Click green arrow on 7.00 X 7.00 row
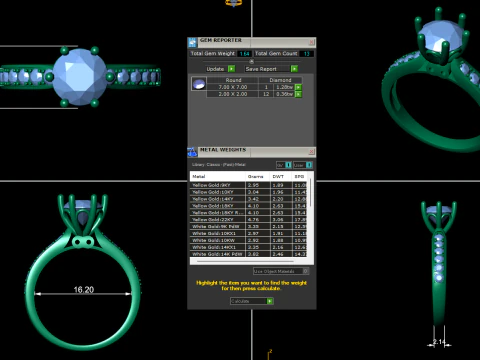The height and width of the screenshot is (360, 480). tap(298, 87)
